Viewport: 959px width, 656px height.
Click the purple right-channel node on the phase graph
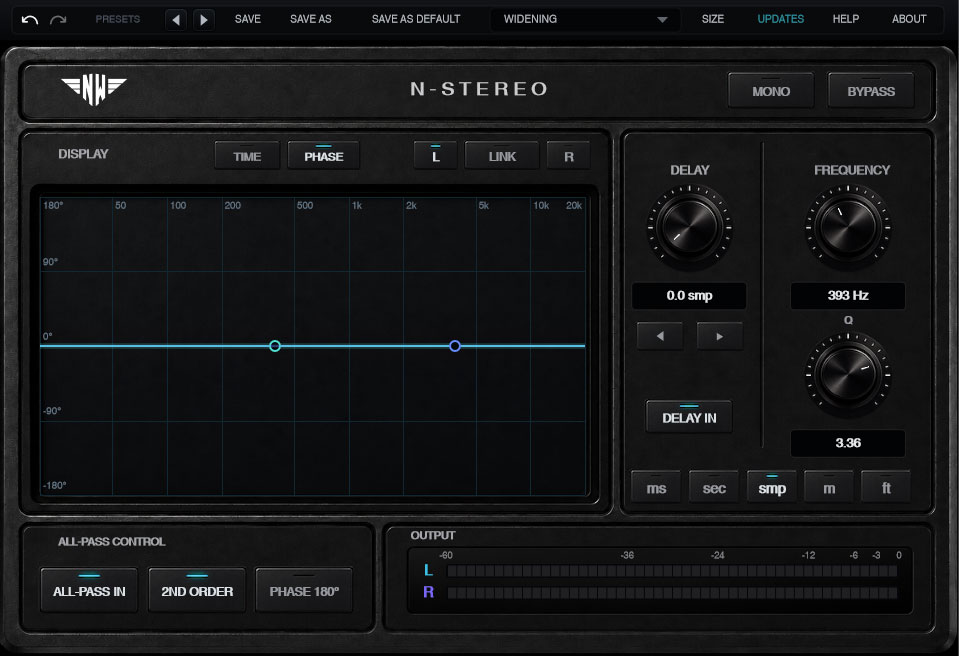[454, 346]
